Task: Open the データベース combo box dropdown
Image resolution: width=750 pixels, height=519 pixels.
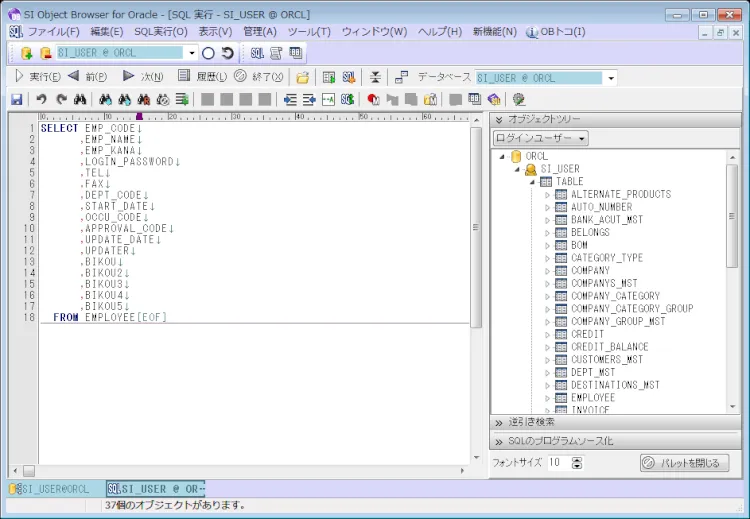Action: pos(611,78)
